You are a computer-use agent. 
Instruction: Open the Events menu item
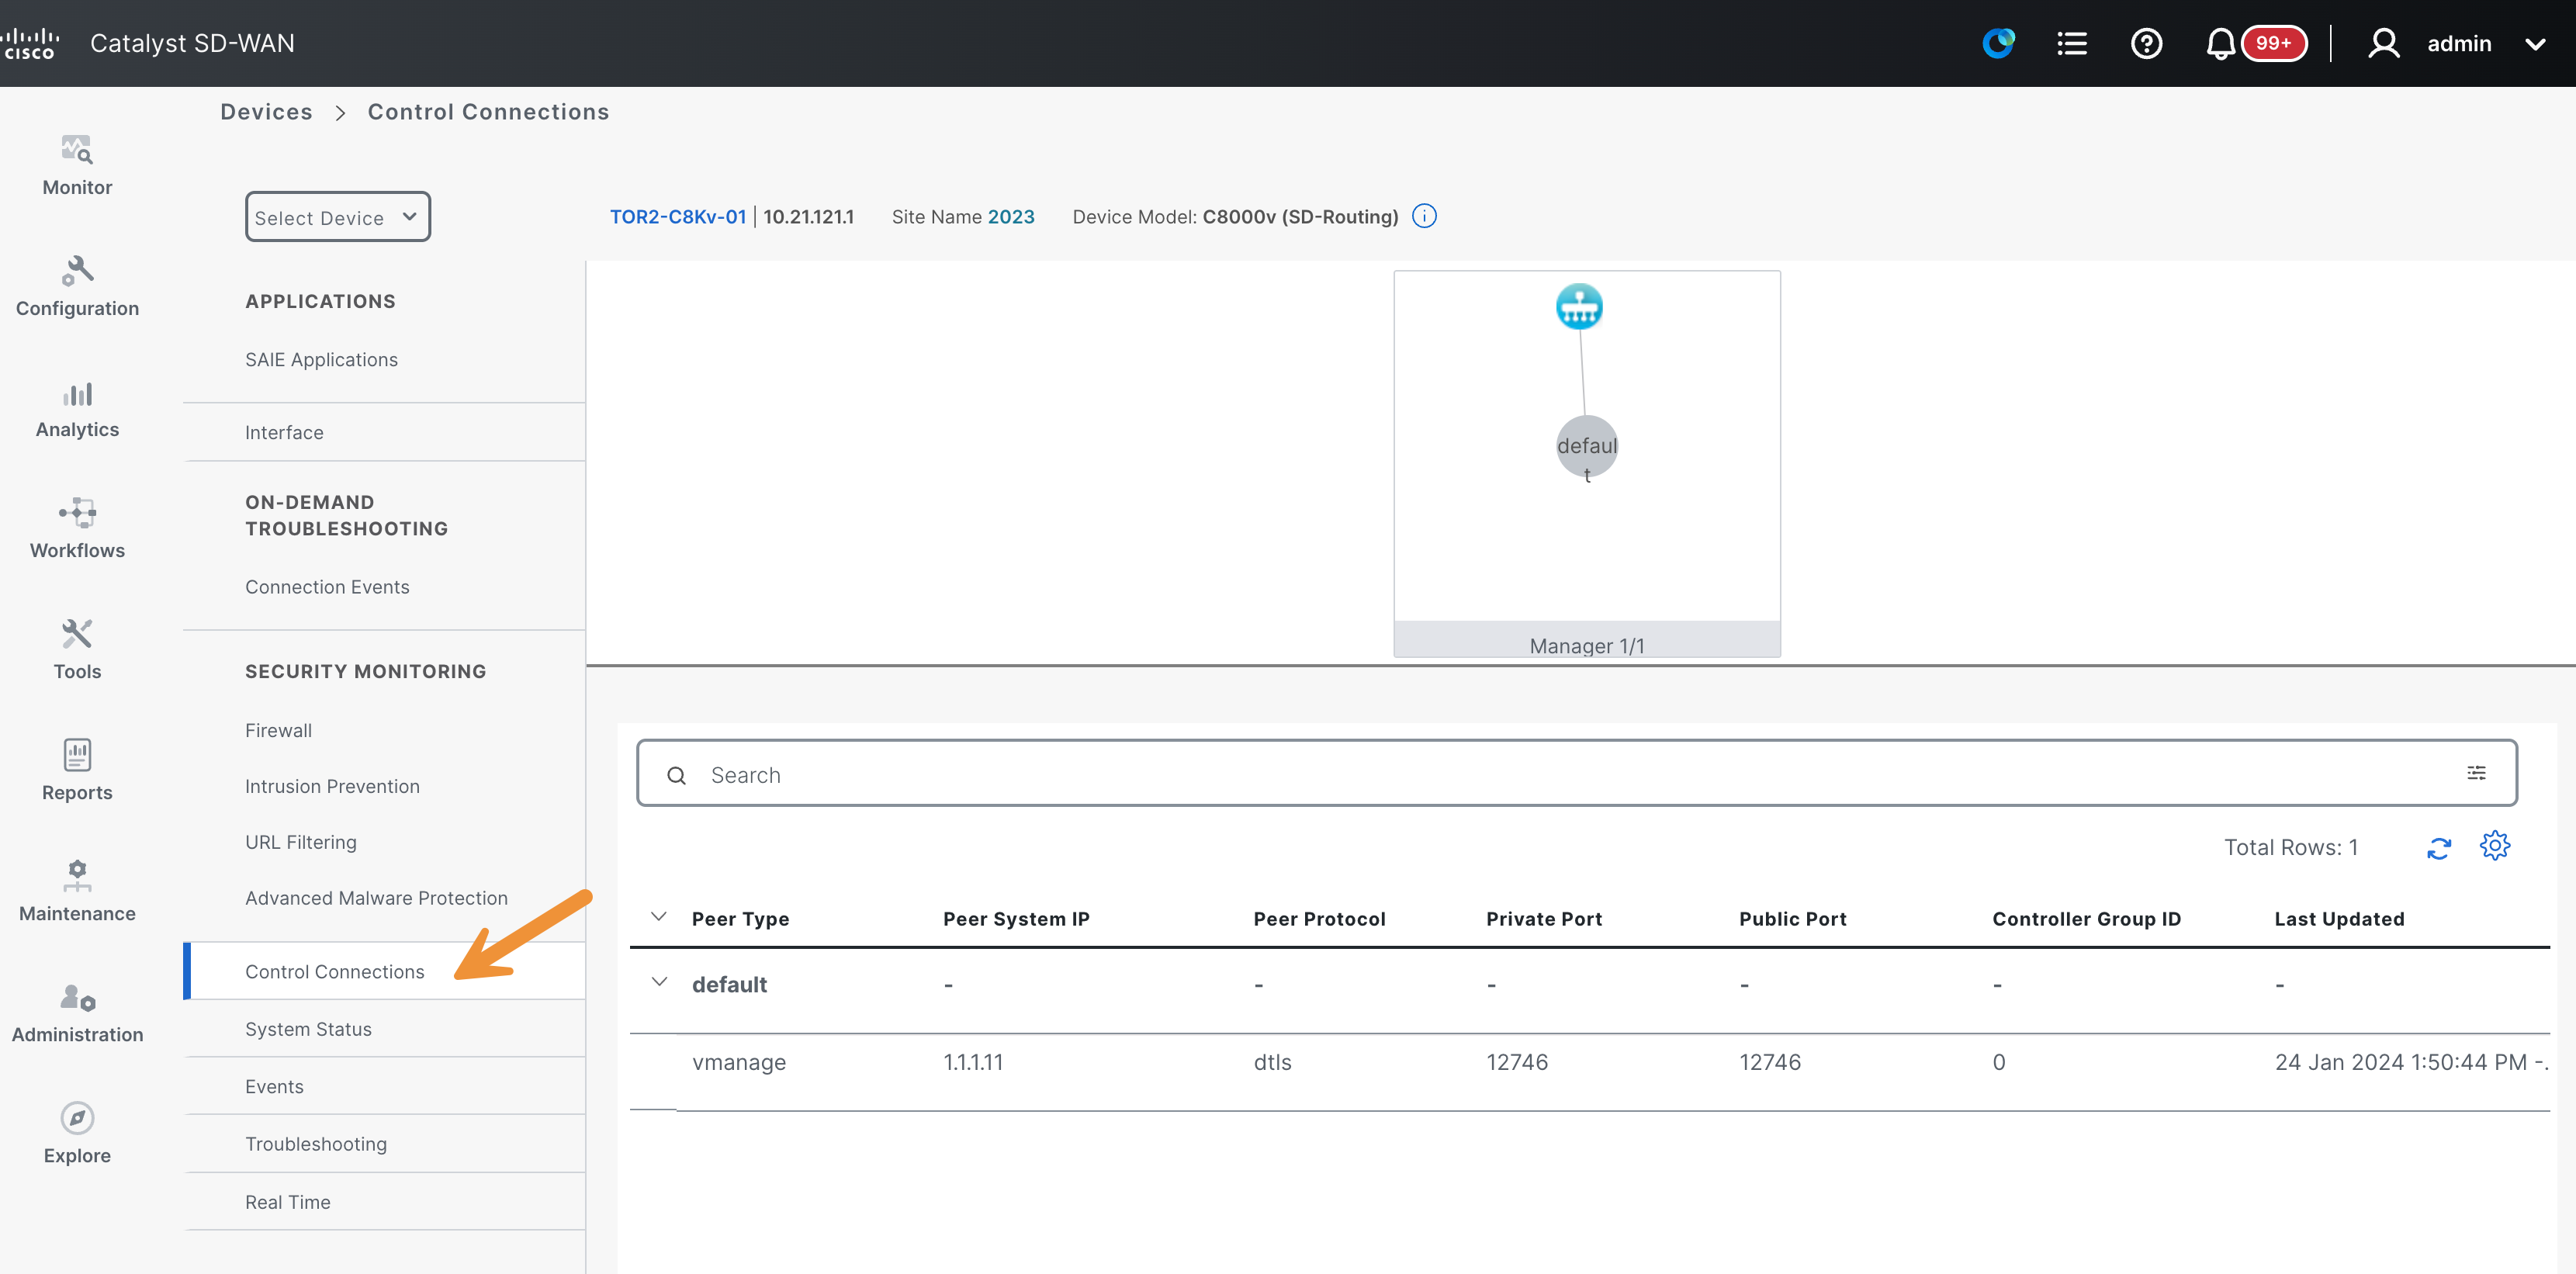click(274, 1087)
